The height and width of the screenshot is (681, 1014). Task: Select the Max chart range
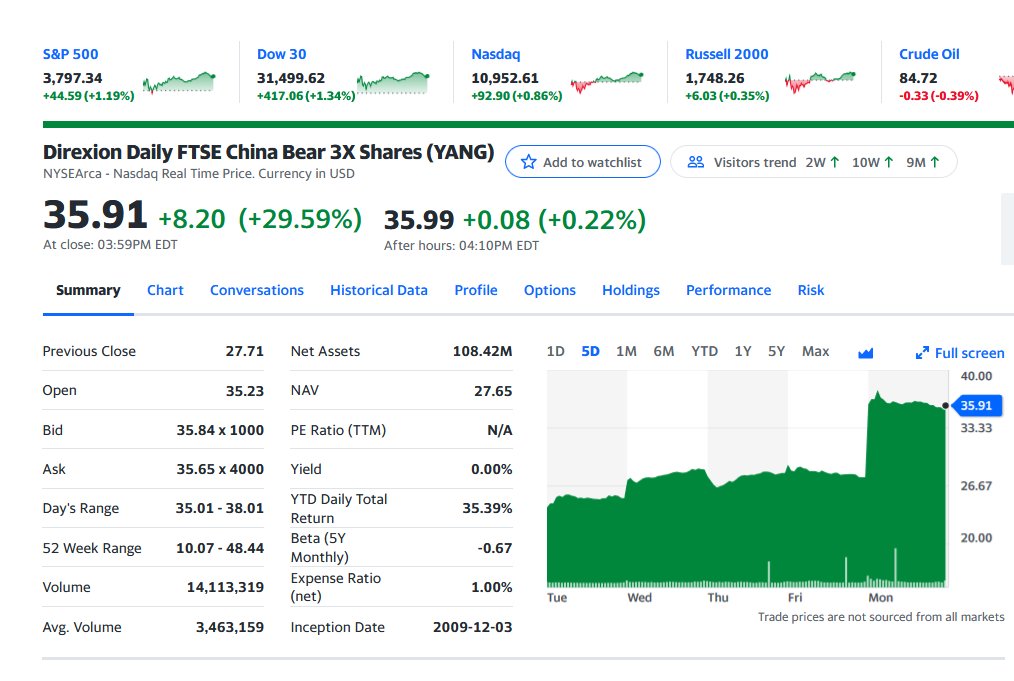pos(815,351)
